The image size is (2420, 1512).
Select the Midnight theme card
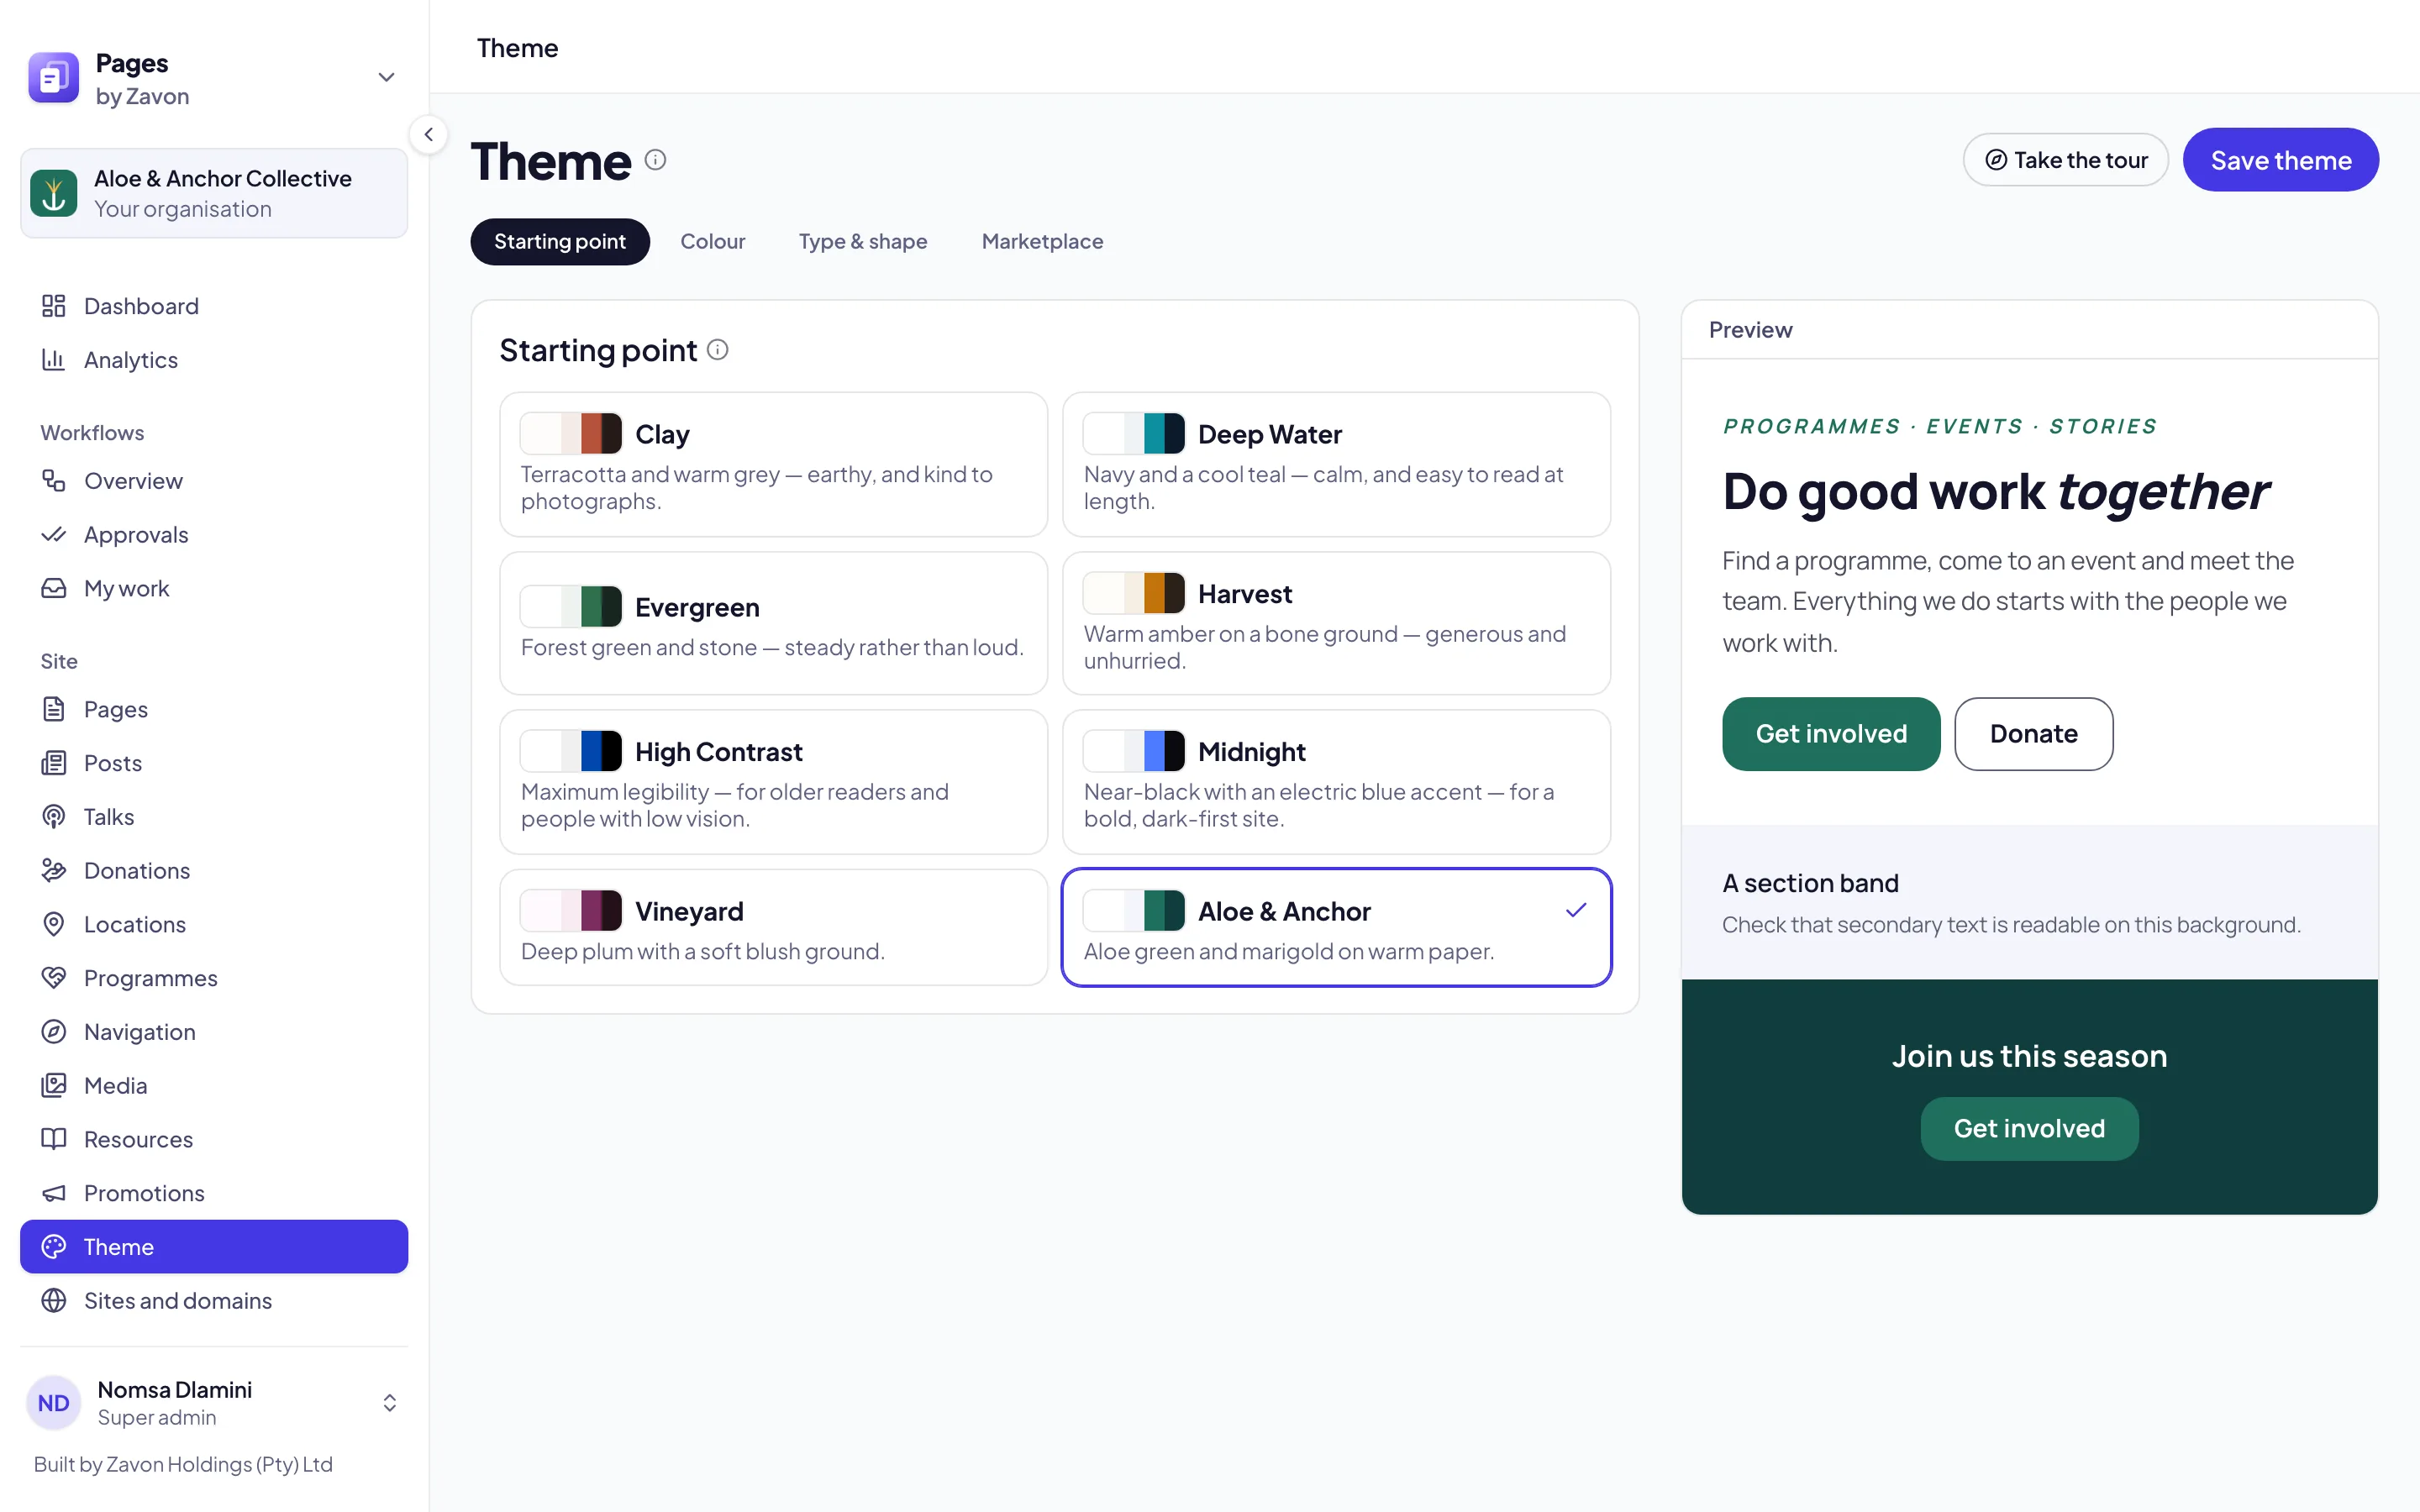1336,782
